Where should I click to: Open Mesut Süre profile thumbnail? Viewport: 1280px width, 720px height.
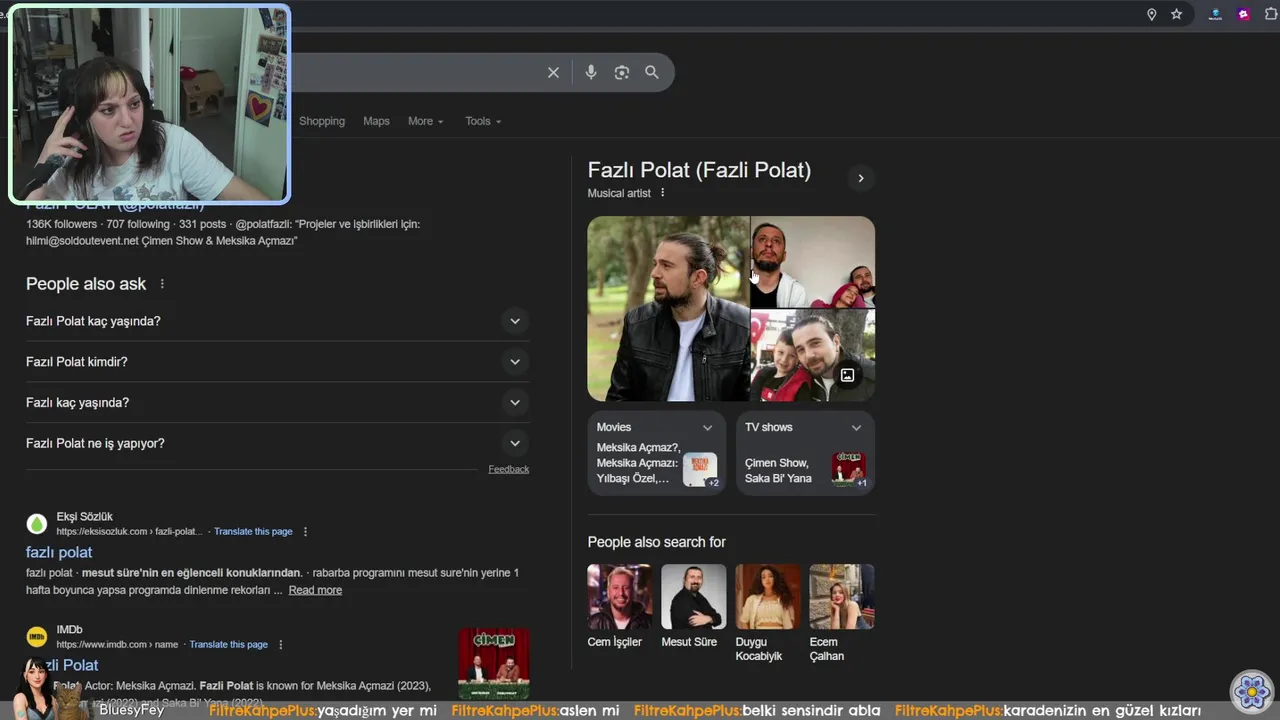click(x=694, y=597)
